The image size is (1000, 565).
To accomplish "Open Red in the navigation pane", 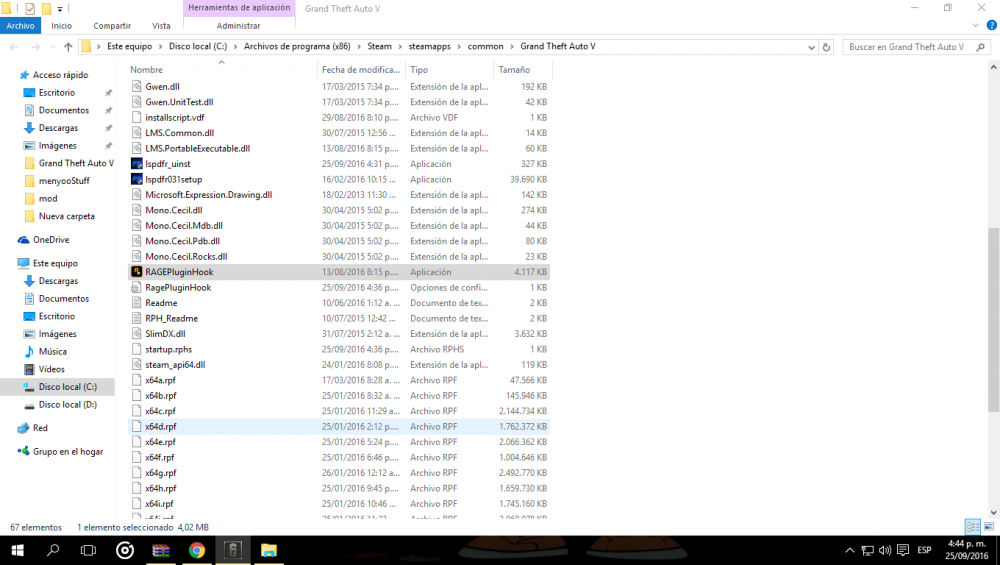I will 40,428.
